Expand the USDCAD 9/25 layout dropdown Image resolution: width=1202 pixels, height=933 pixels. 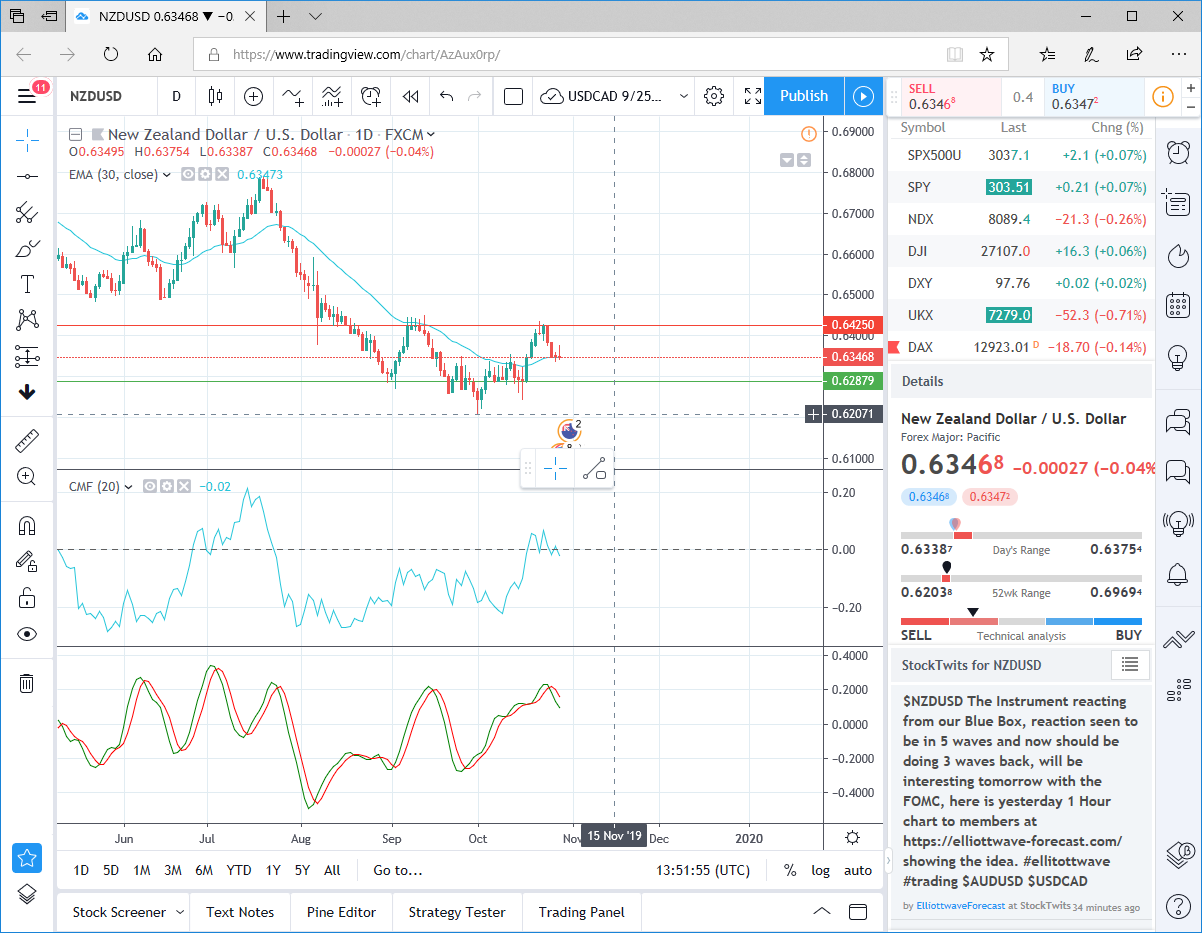[x=684, y=96]
